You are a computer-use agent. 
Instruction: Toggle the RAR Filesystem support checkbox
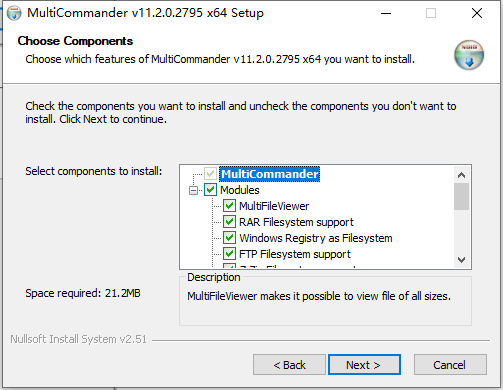click(x=229, y=222)
